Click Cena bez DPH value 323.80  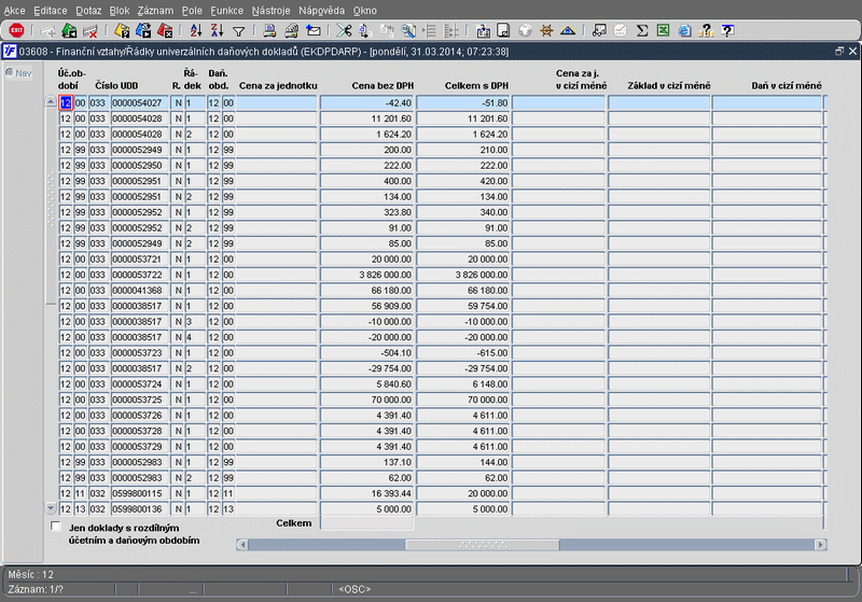click(x=367, y=212)
